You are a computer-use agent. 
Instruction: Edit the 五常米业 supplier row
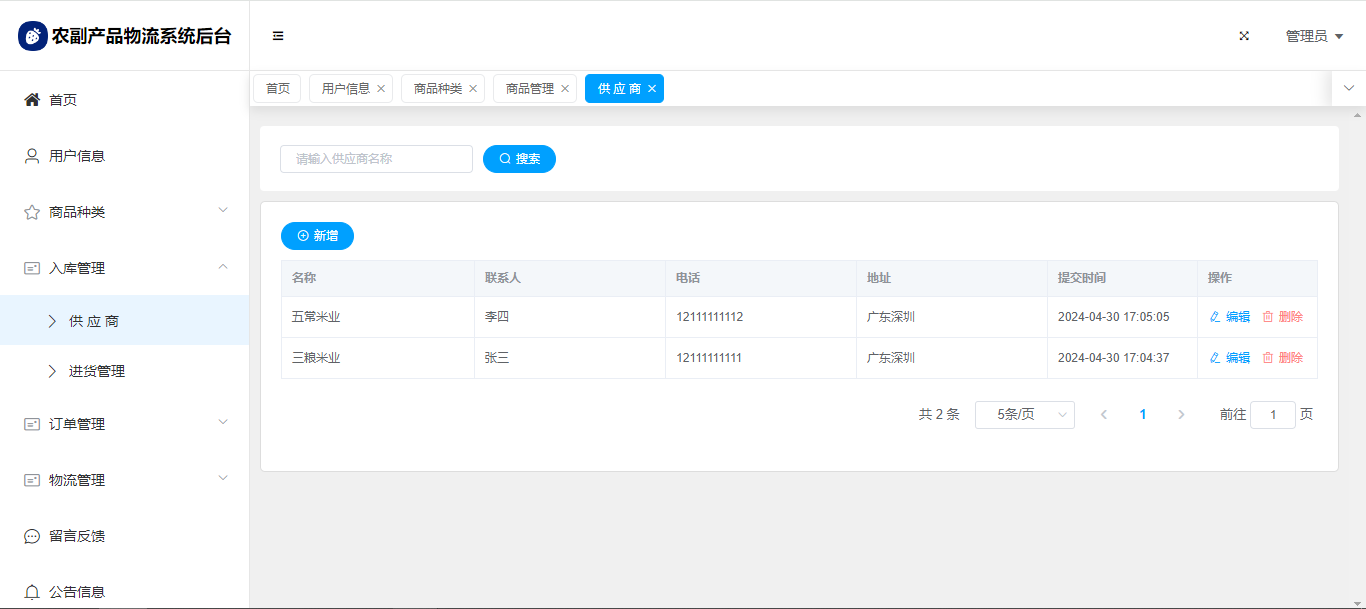click(x=1230, y=317)
